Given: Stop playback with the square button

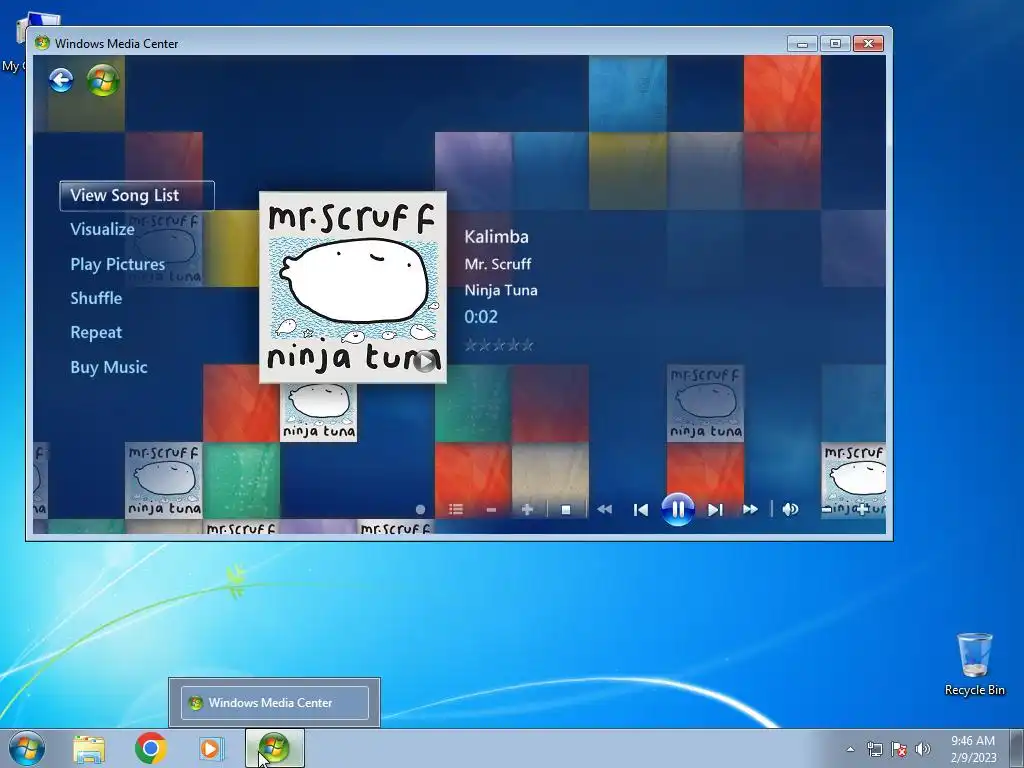Looking at the screenshot, I should (x=566, y=509).
